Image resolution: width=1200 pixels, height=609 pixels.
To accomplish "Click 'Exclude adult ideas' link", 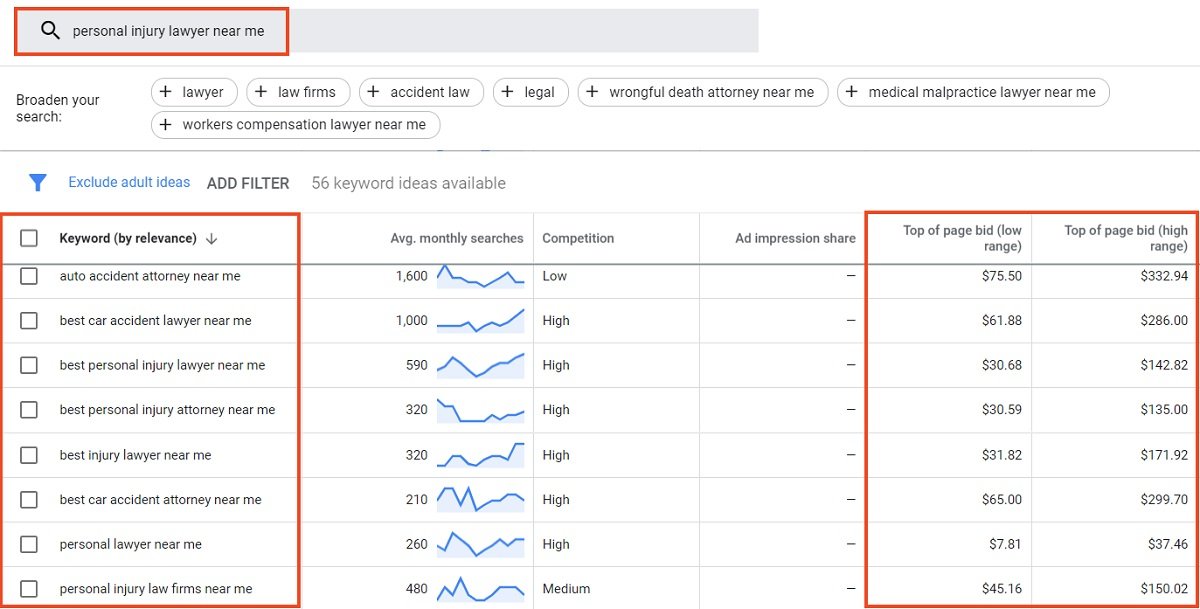I will (129, 182).
